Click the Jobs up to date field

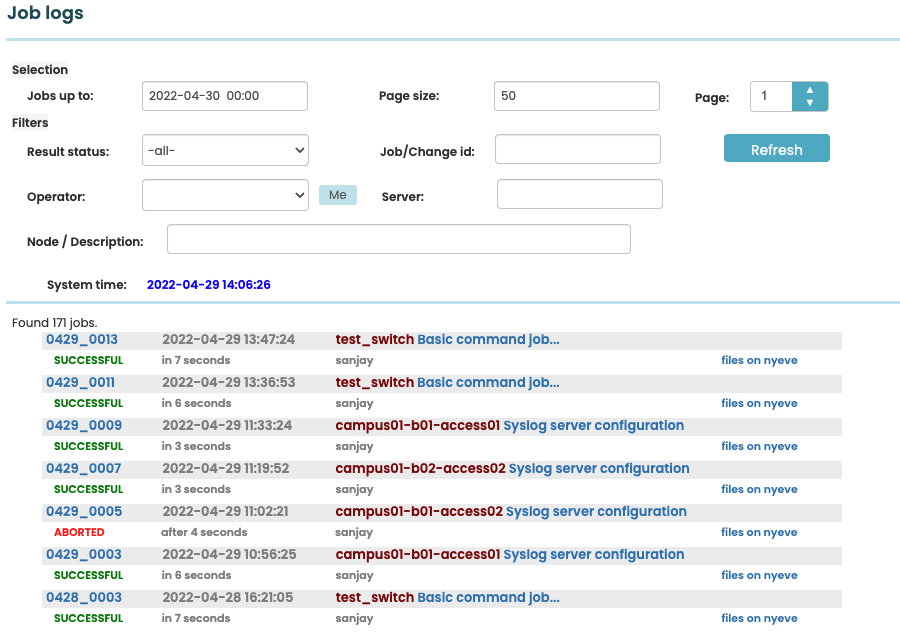225,96
